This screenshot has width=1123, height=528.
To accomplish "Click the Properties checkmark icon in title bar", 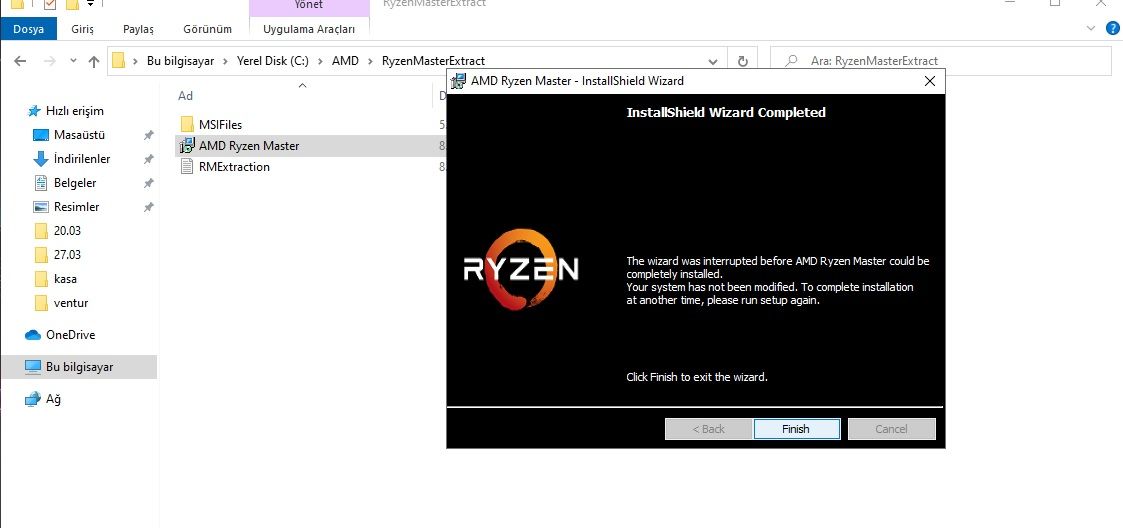I will 49,4.
